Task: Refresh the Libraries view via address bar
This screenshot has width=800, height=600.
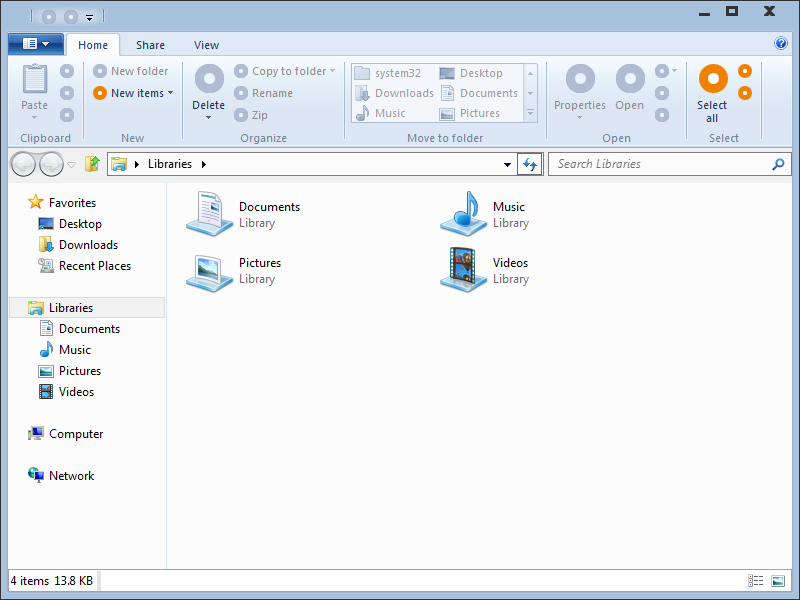Action: click(x=530, y=164)
